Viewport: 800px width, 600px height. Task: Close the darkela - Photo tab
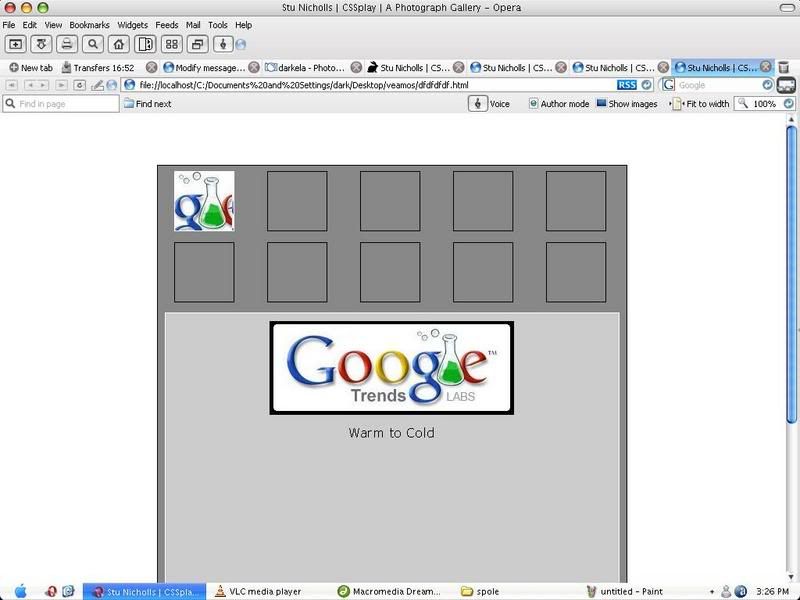(x=356, y=67)
